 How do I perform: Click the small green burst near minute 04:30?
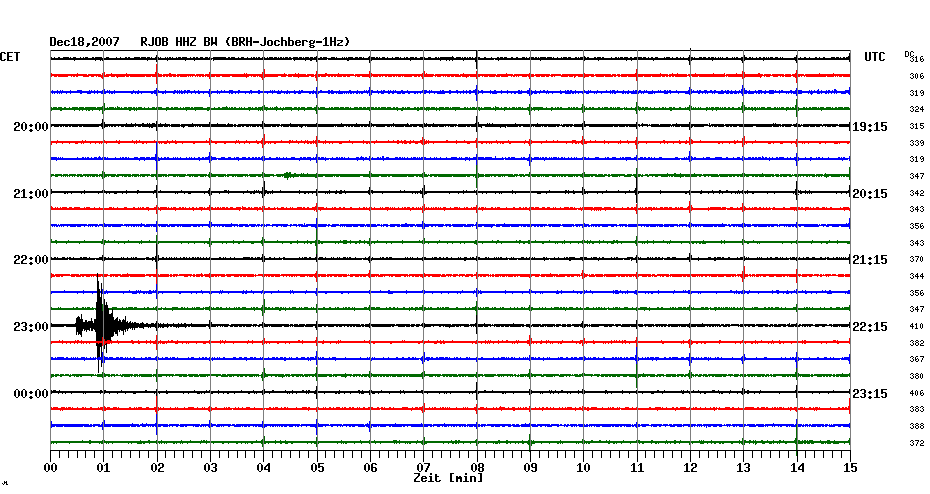pos(288,175)
